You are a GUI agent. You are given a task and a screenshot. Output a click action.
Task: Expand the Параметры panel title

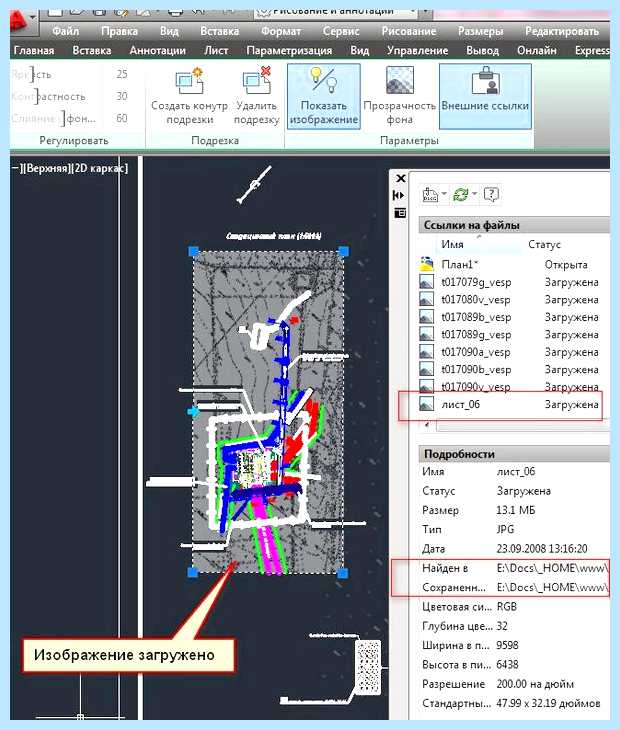[410, 140]
